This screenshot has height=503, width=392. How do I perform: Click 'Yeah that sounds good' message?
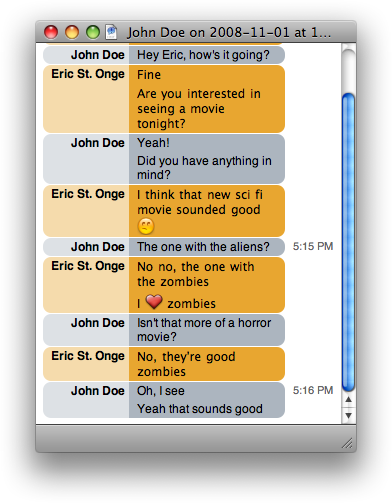coord(200,409)
